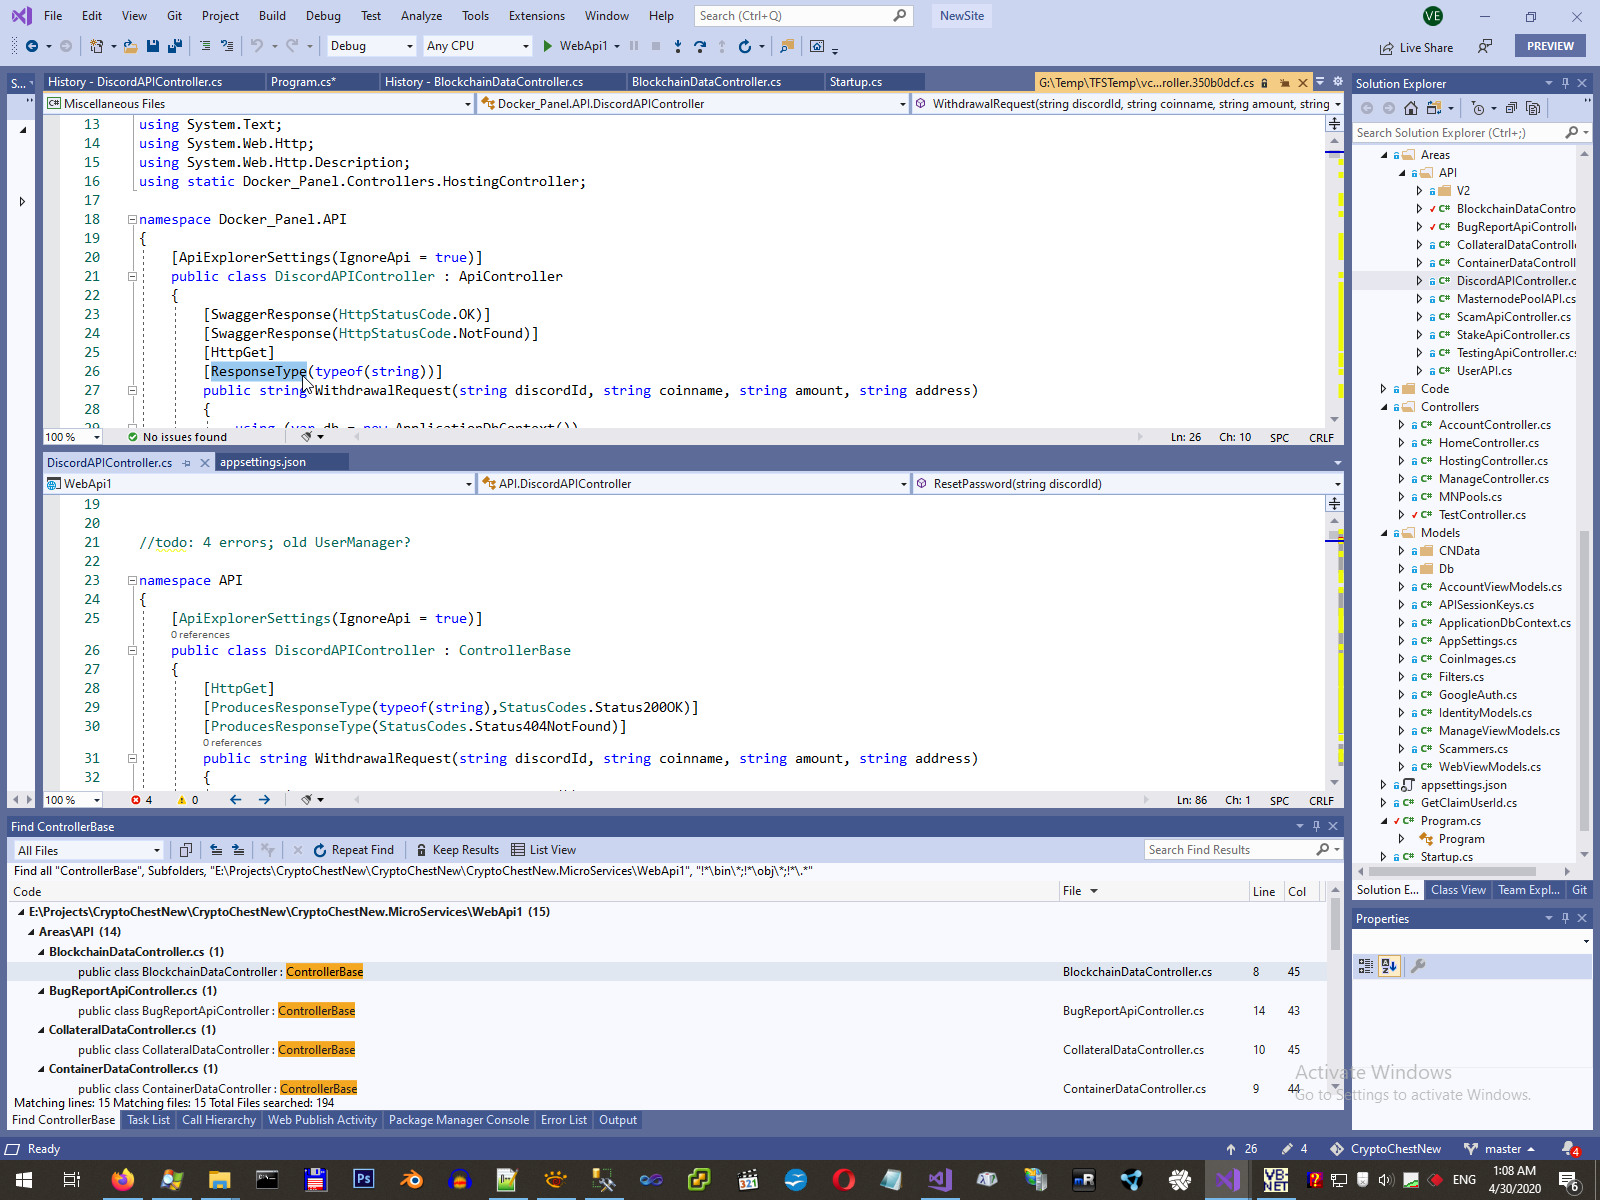This screenshot has height=1200, width=1600.
Task: Click the Repeat Find button
Action: [x=353, y=850]
